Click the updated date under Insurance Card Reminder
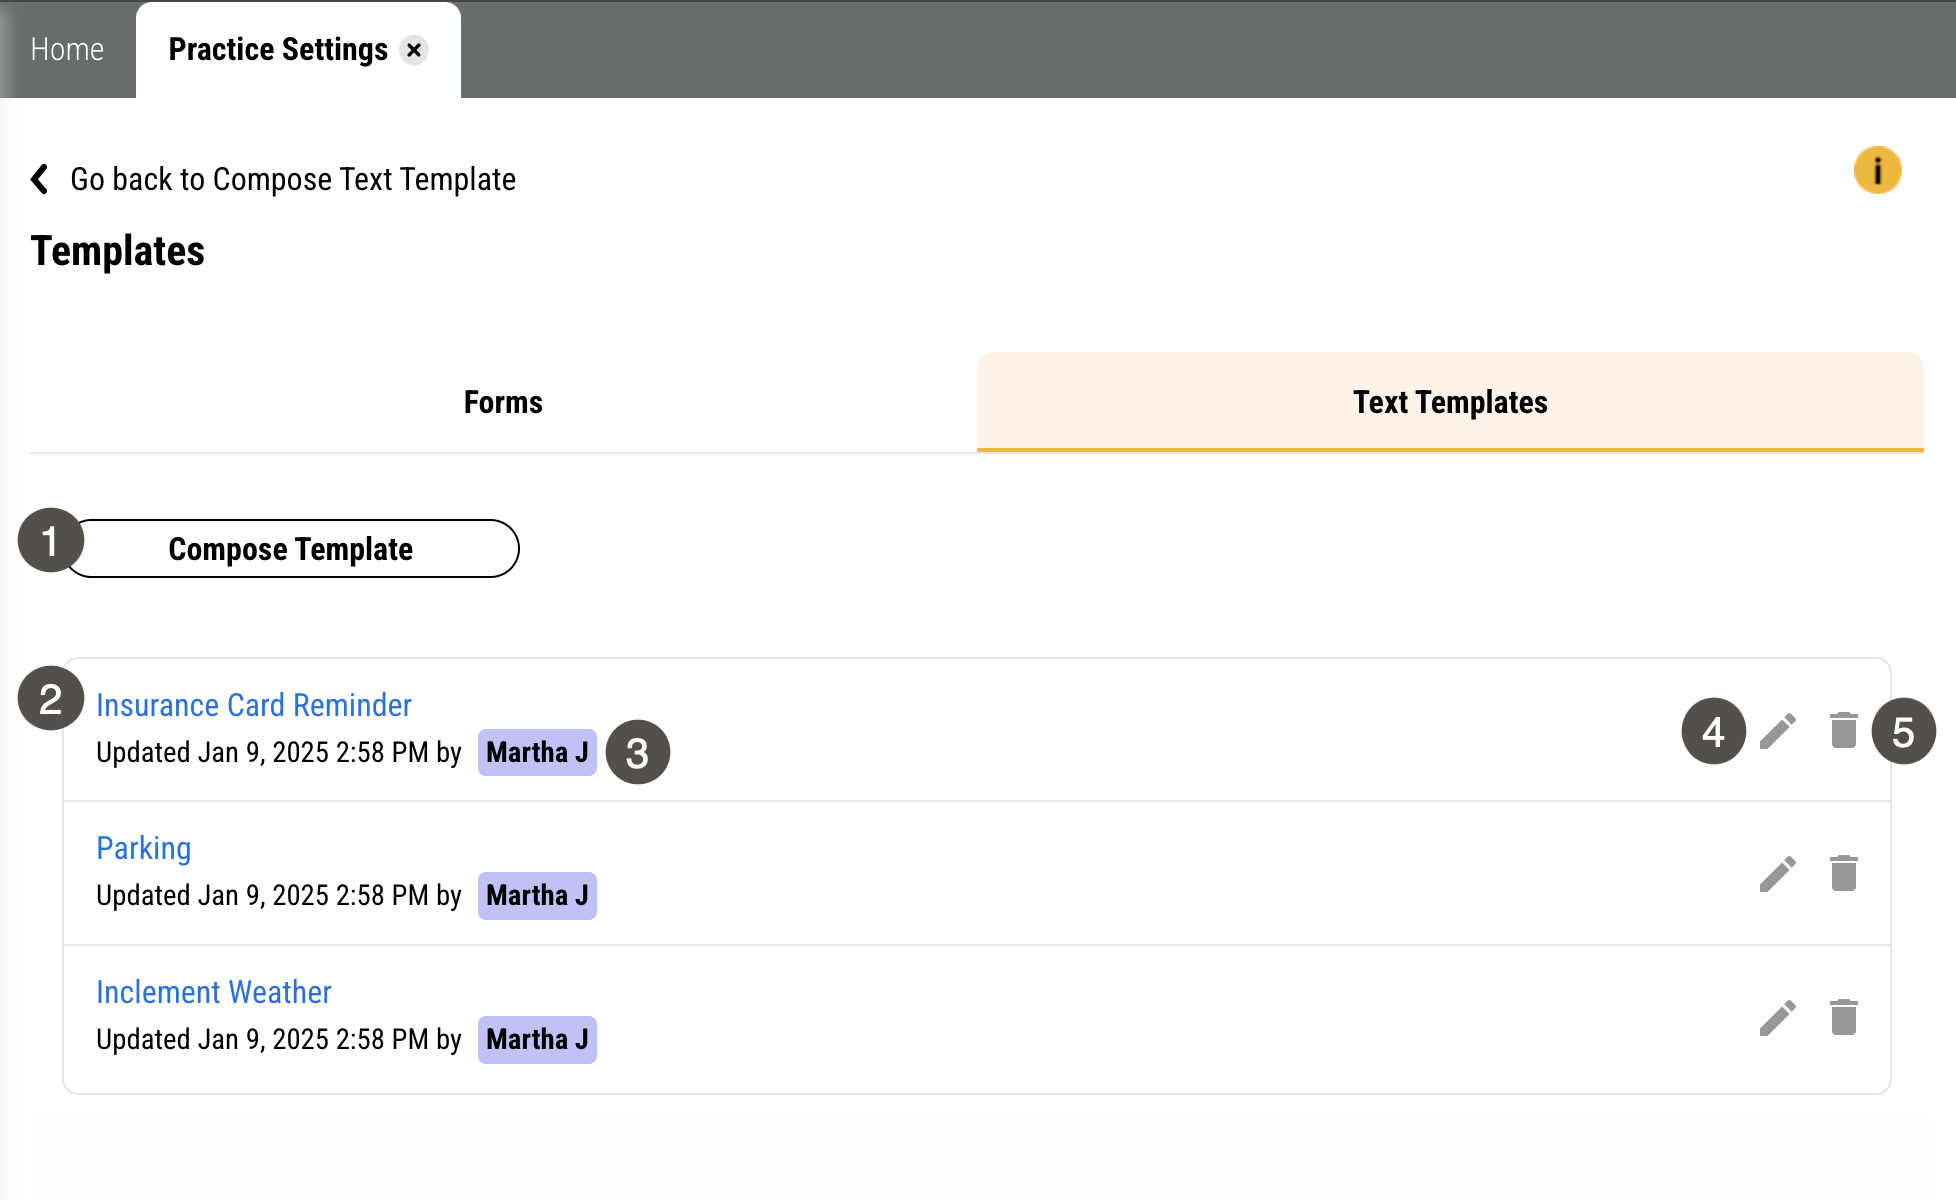The image size is (1956, 1200). [x=279, y=752]
